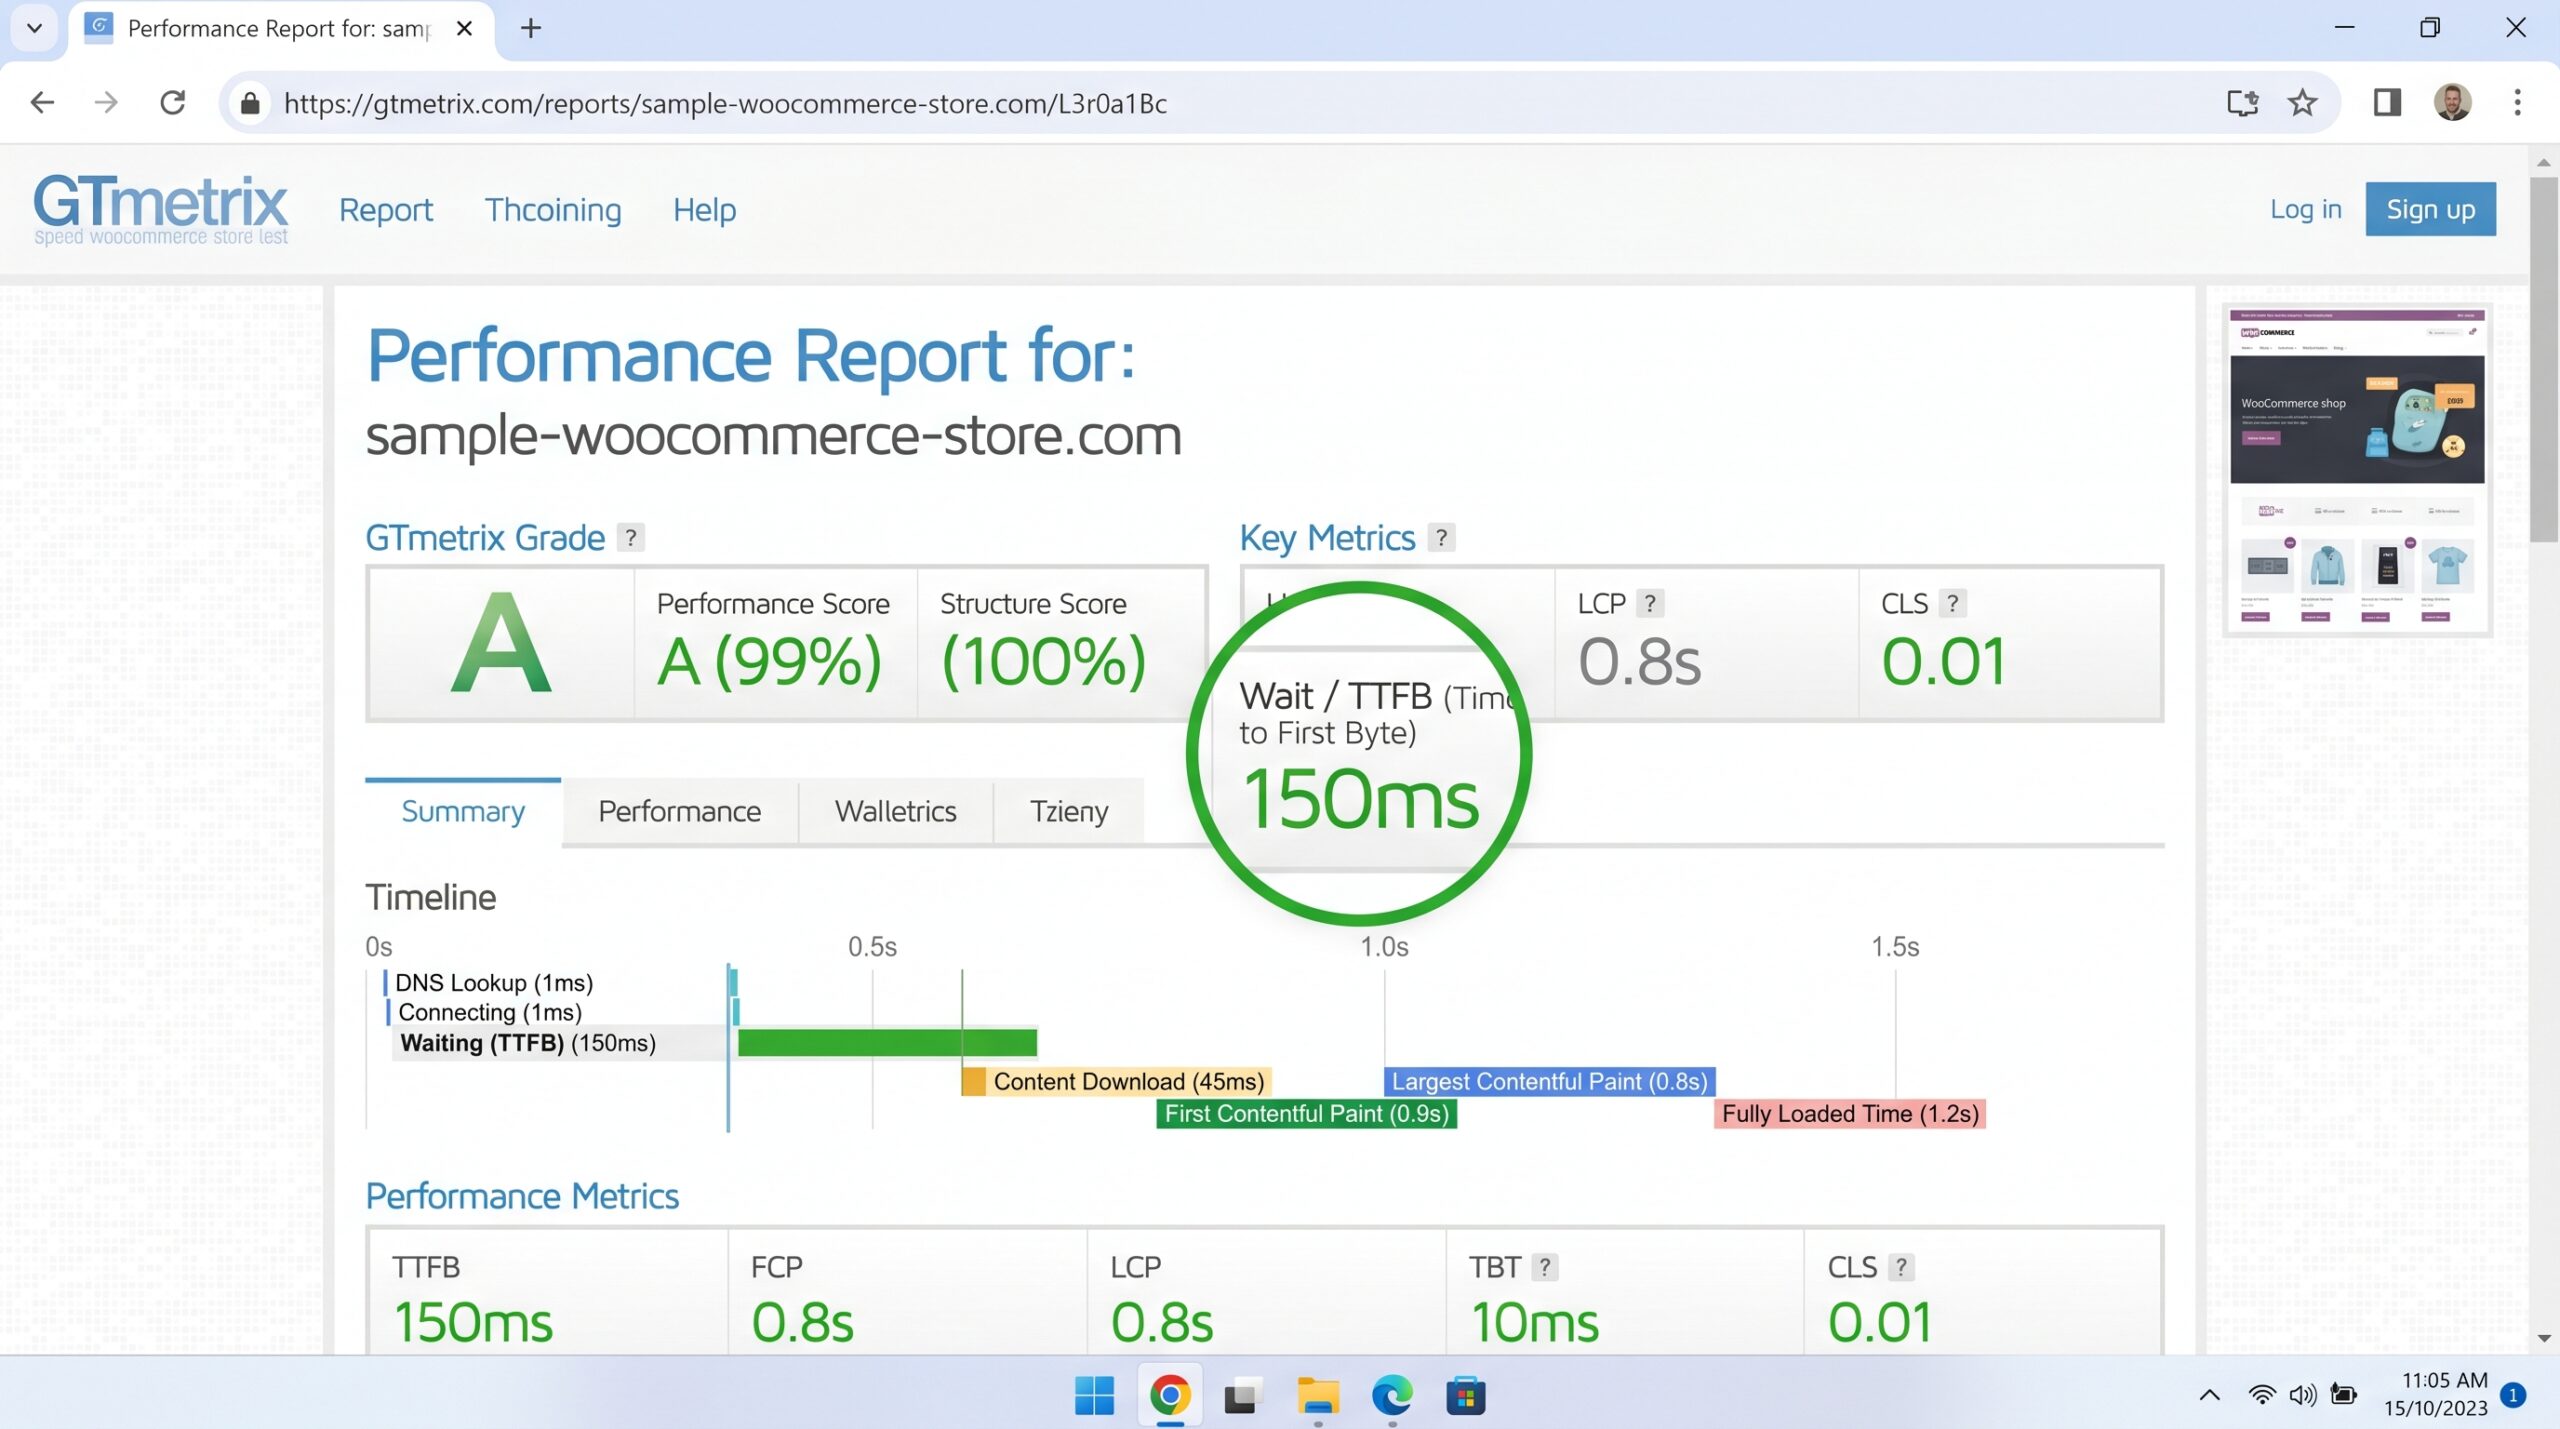This screenshot has height=1429, width=2560.
Task: Open the help icon next to Key Metrics
Action: [1441, 538]
